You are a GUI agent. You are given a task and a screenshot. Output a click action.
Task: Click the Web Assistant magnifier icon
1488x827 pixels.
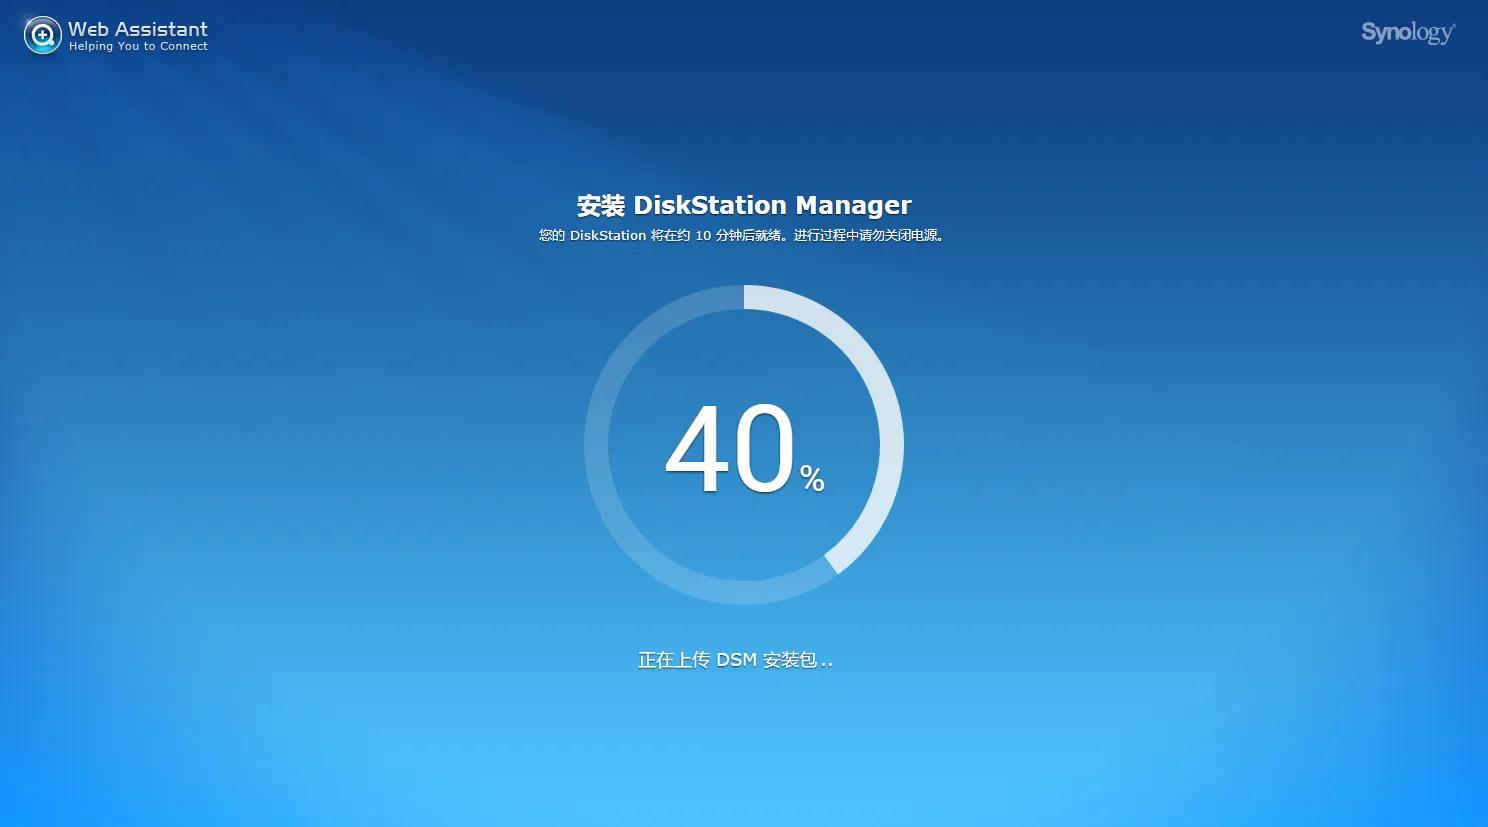point(42,36)
